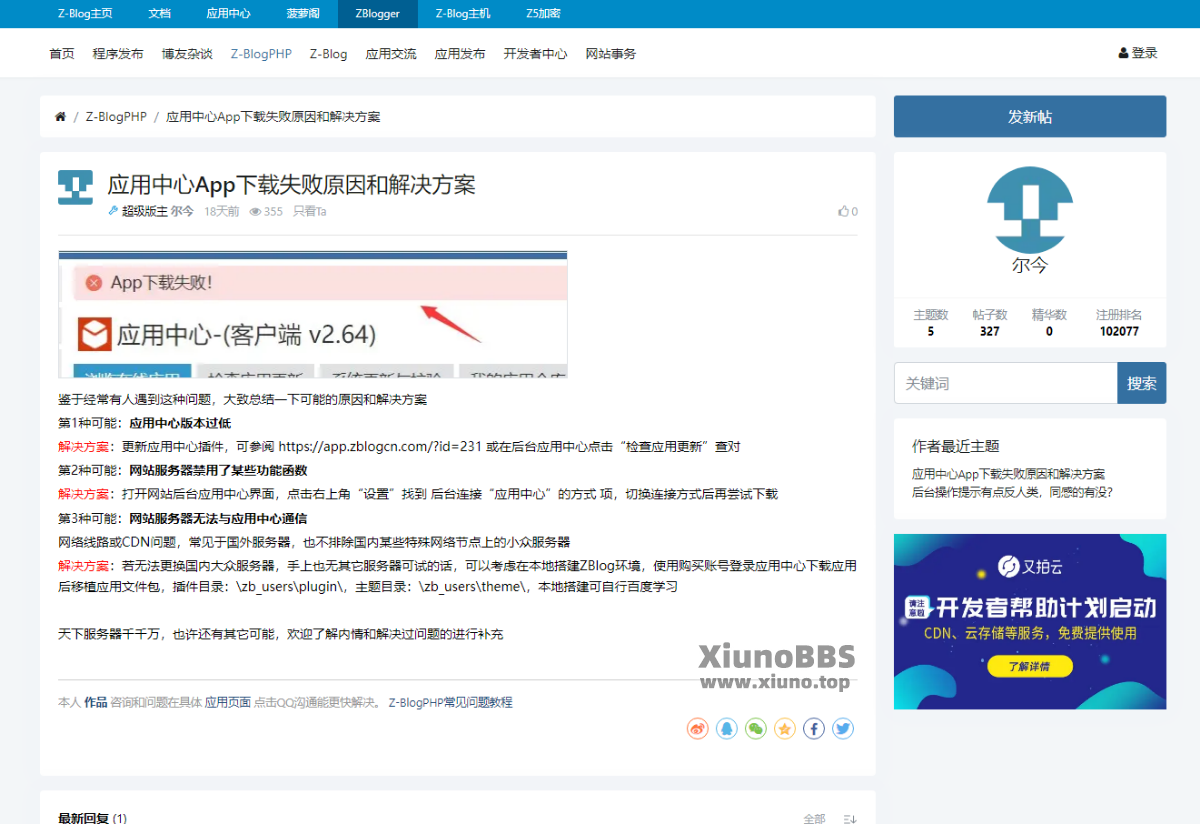Click the author avatar beside the post title

[75, 187]
